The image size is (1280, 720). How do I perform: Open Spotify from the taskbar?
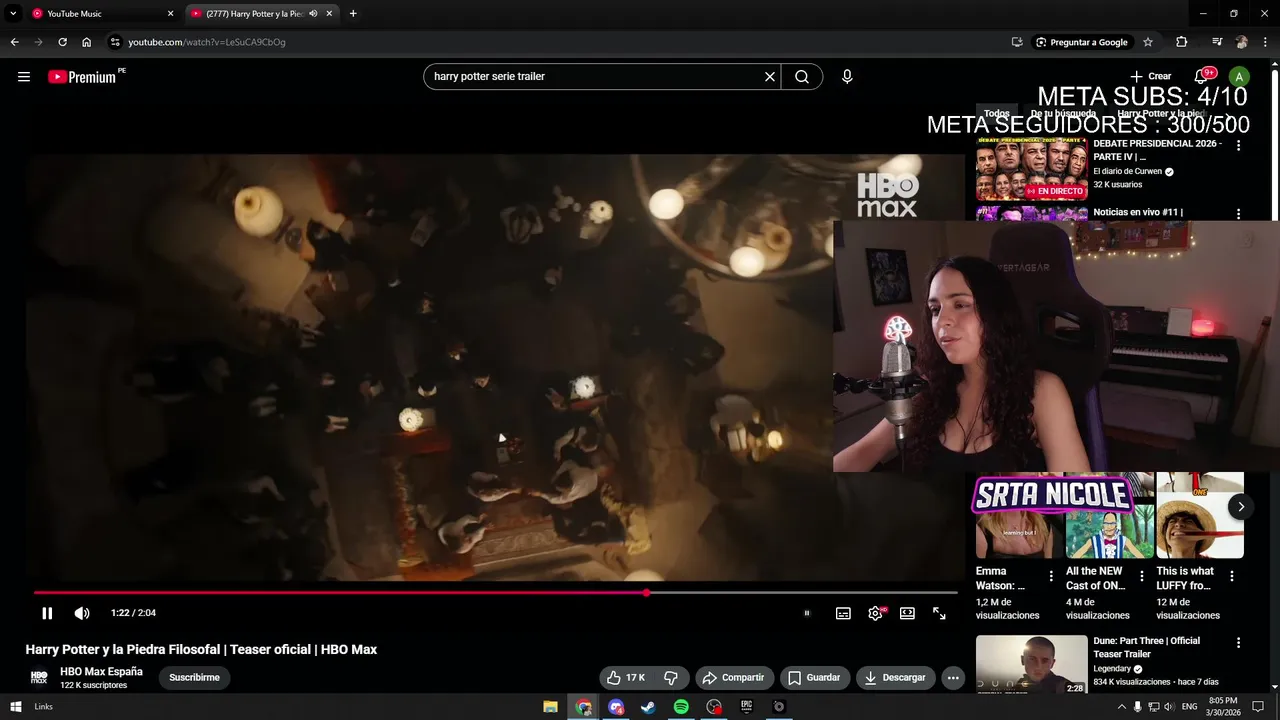point(681,707)
